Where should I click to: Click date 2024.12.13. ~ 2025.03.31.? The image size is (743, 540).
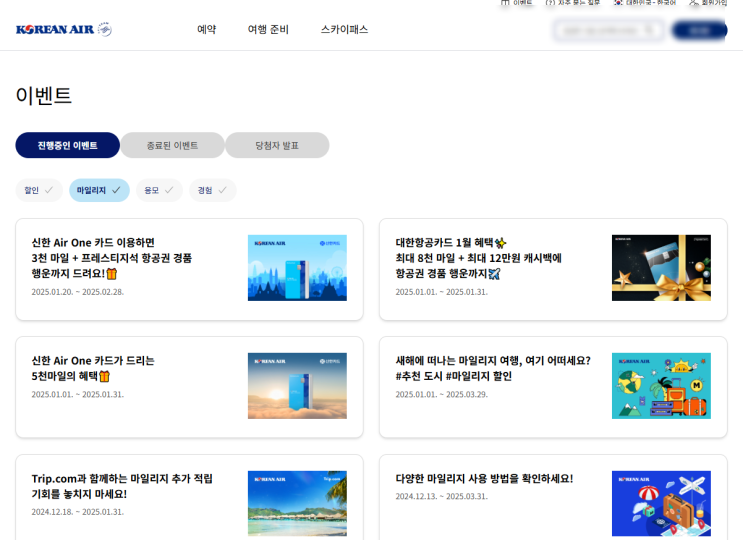pos(442,496)
